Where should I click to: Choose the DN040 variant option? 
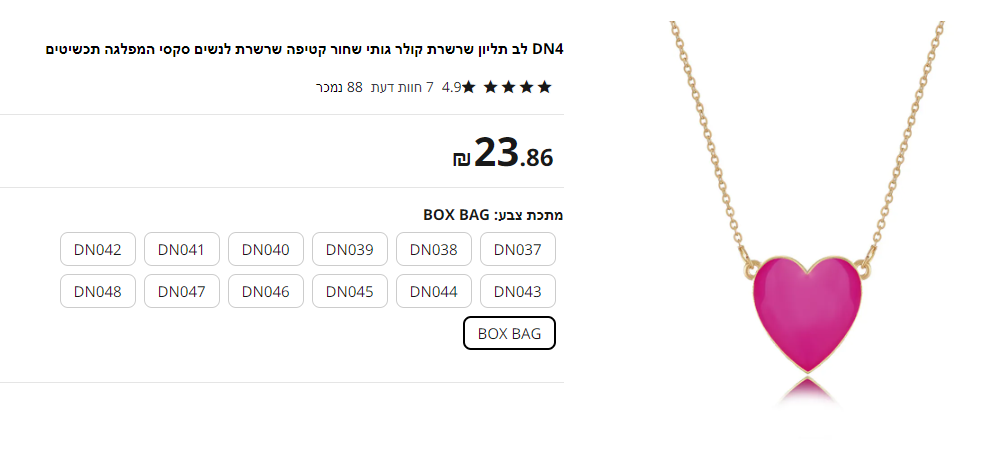(x=265, y=249)
